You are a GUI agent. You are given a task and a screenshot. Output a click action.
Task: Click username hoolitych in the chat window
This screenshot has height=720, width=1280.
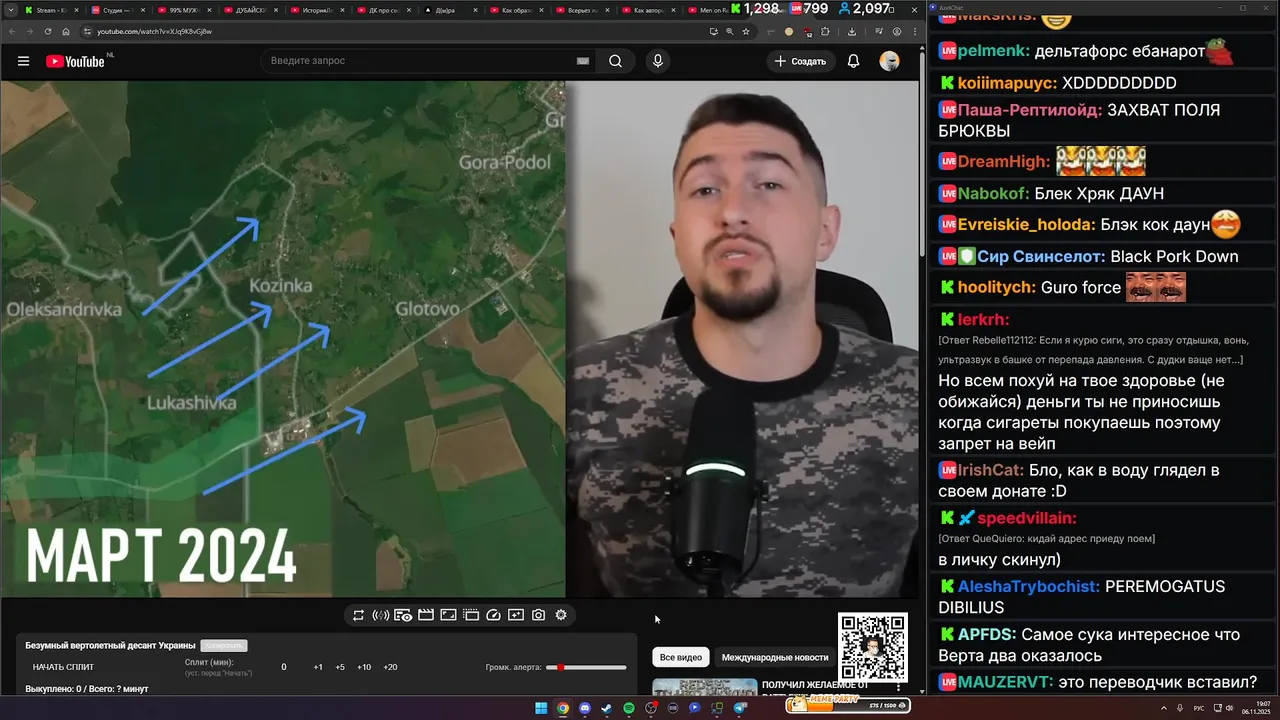(x=996, y=287)
